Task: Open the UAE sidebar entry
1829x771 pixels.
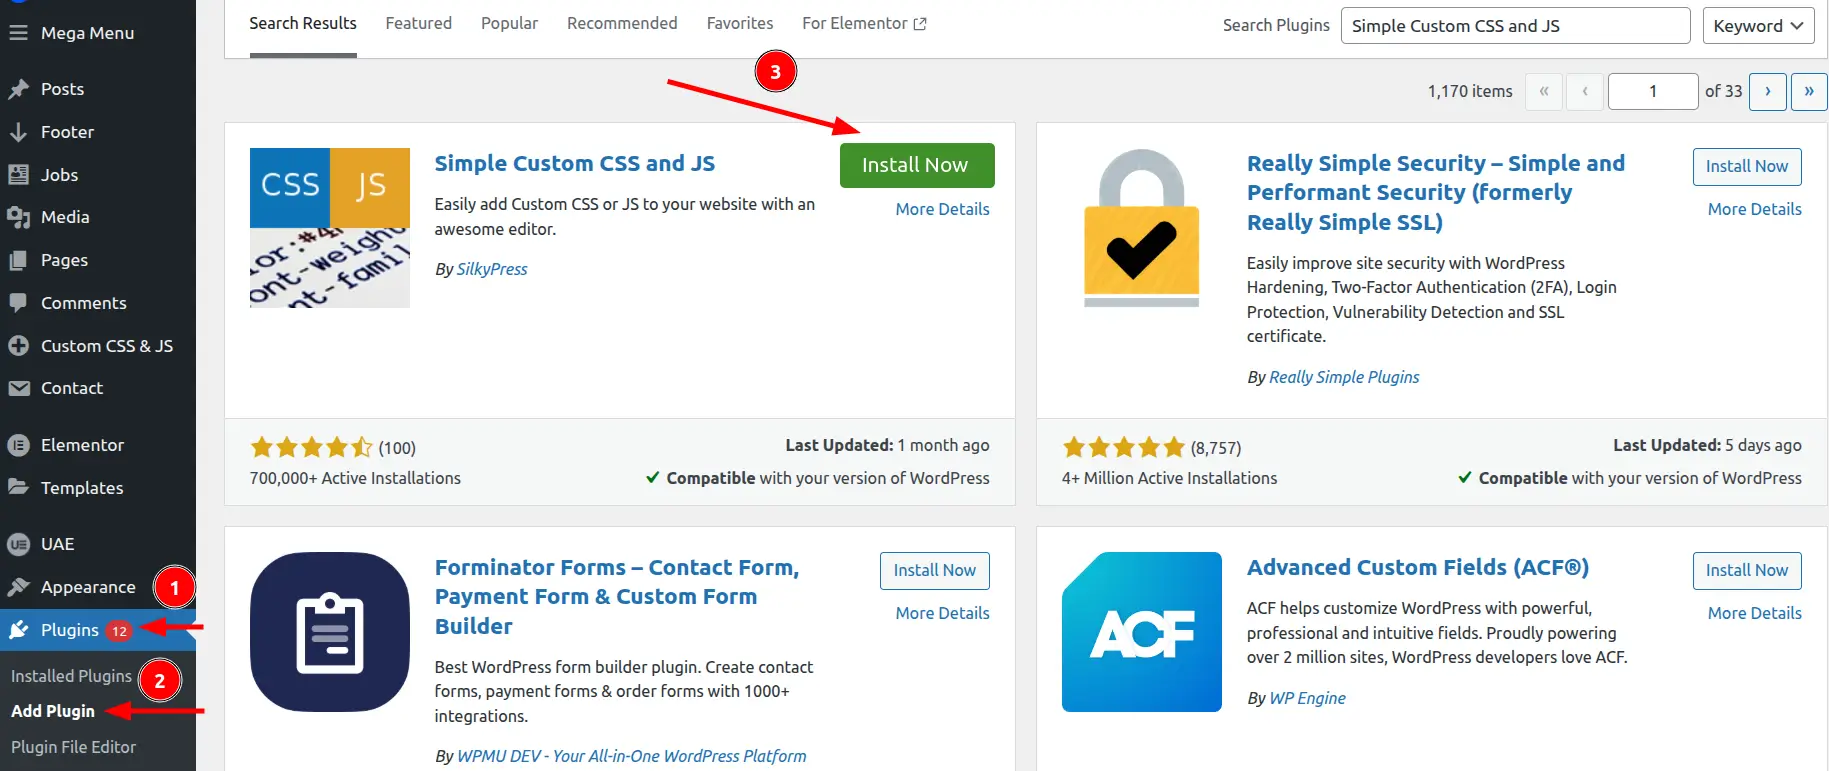Action: pos(56,544)
